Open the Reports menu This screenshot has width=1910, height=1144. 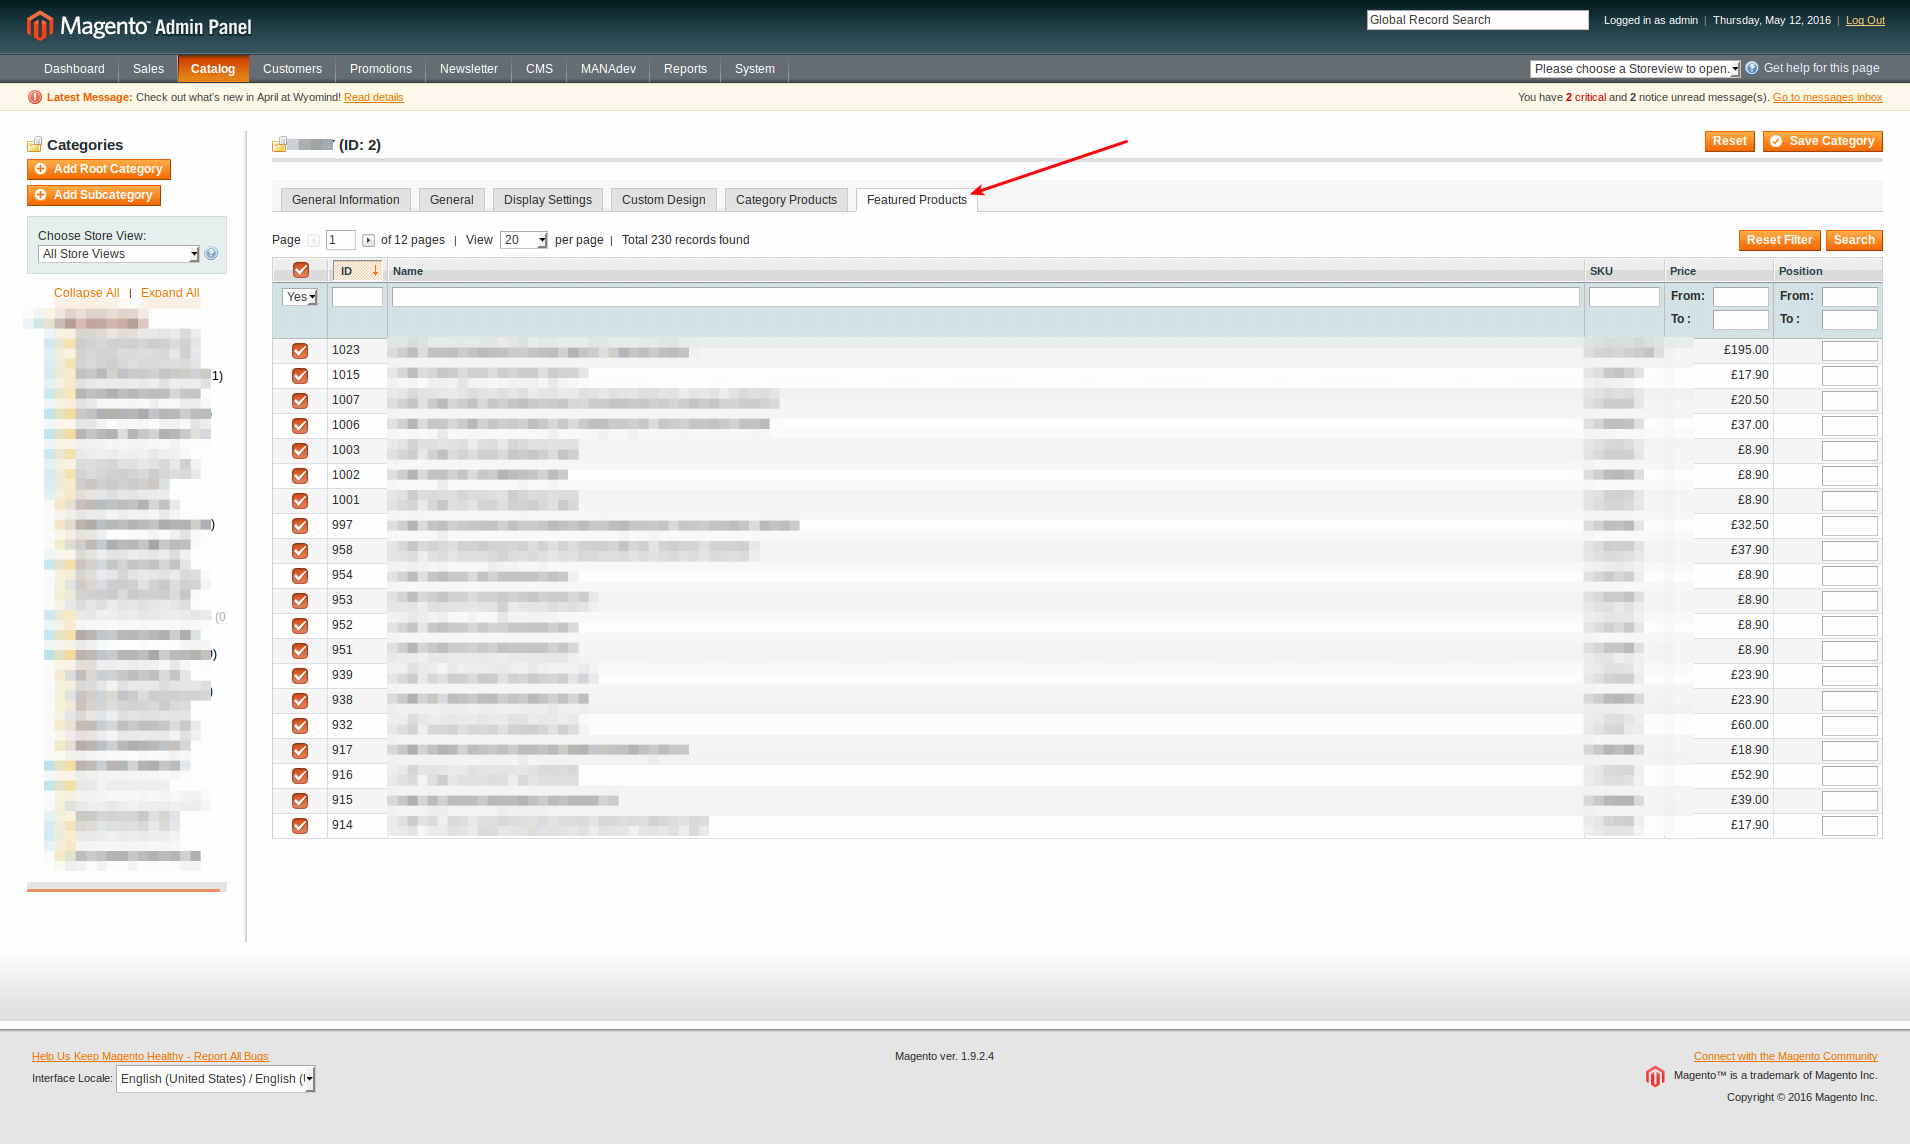(686, 69)
